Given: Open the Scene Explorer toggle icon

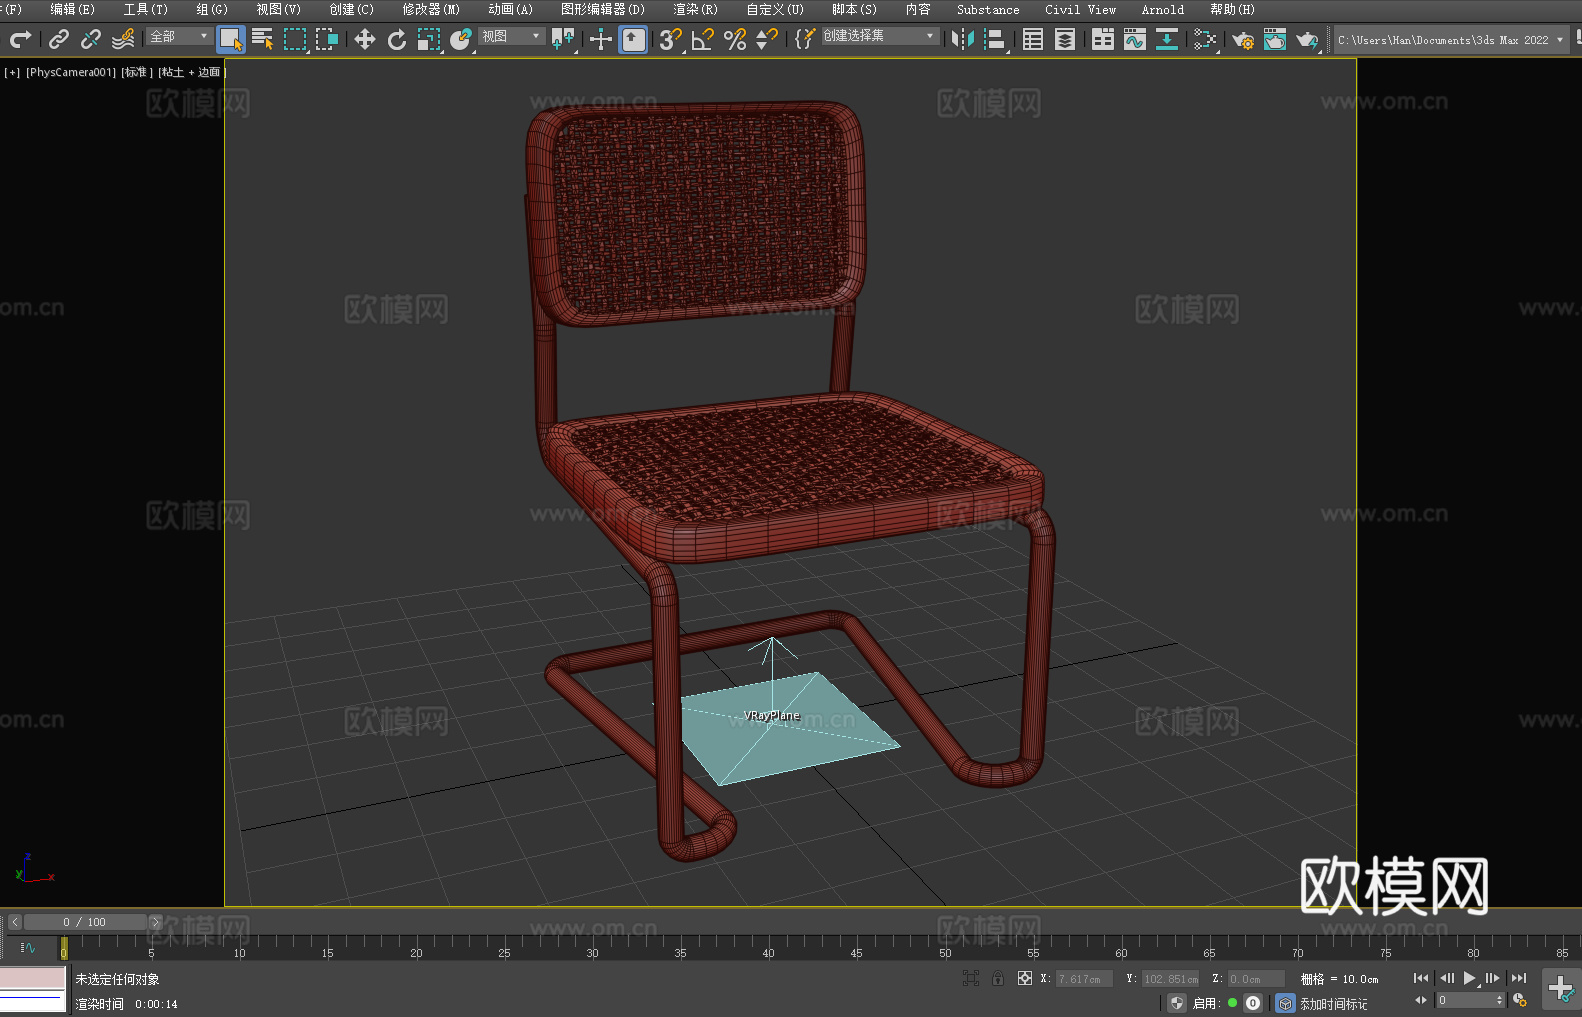Looking at the screenshot, I should point(1033,39).
